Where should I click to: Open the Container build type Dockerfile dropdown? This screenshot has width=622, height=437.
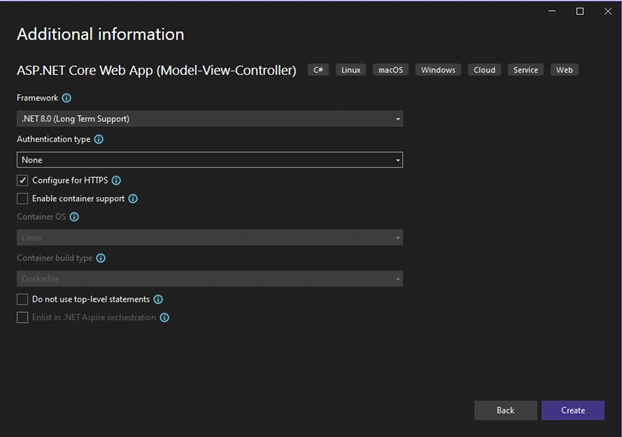210,279
